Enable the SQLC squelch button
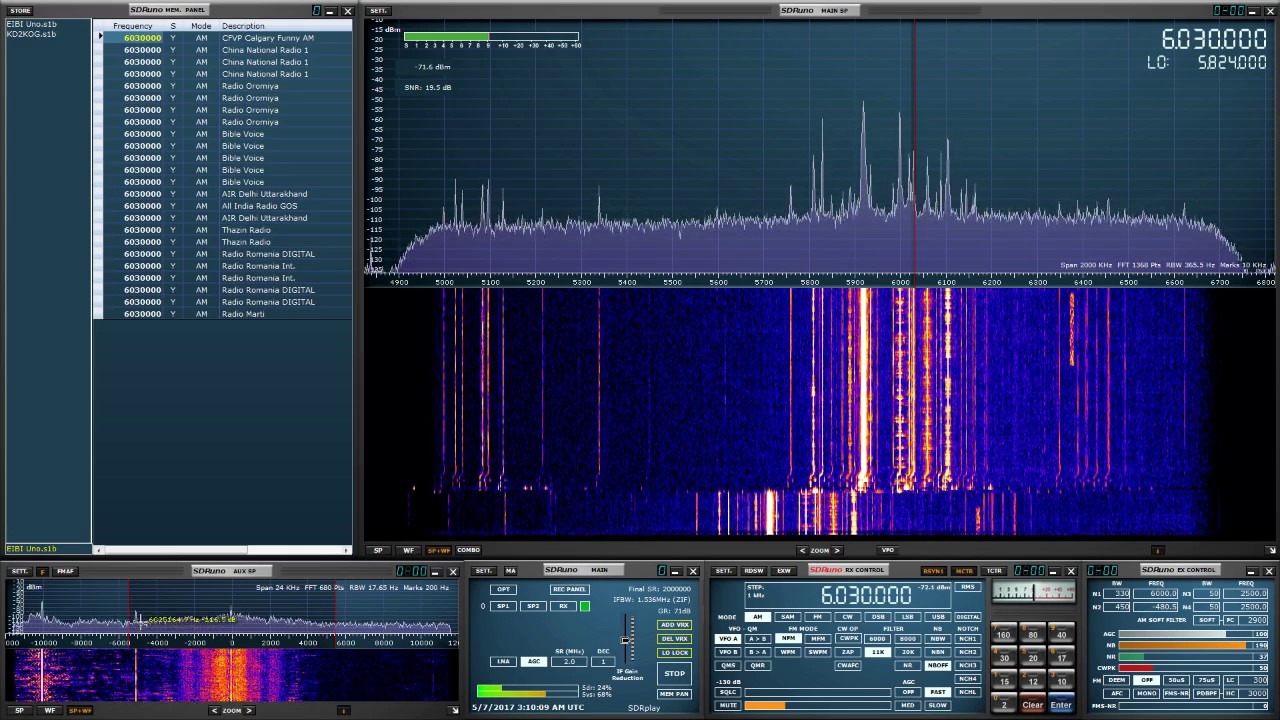 click(x=728, y=692)
